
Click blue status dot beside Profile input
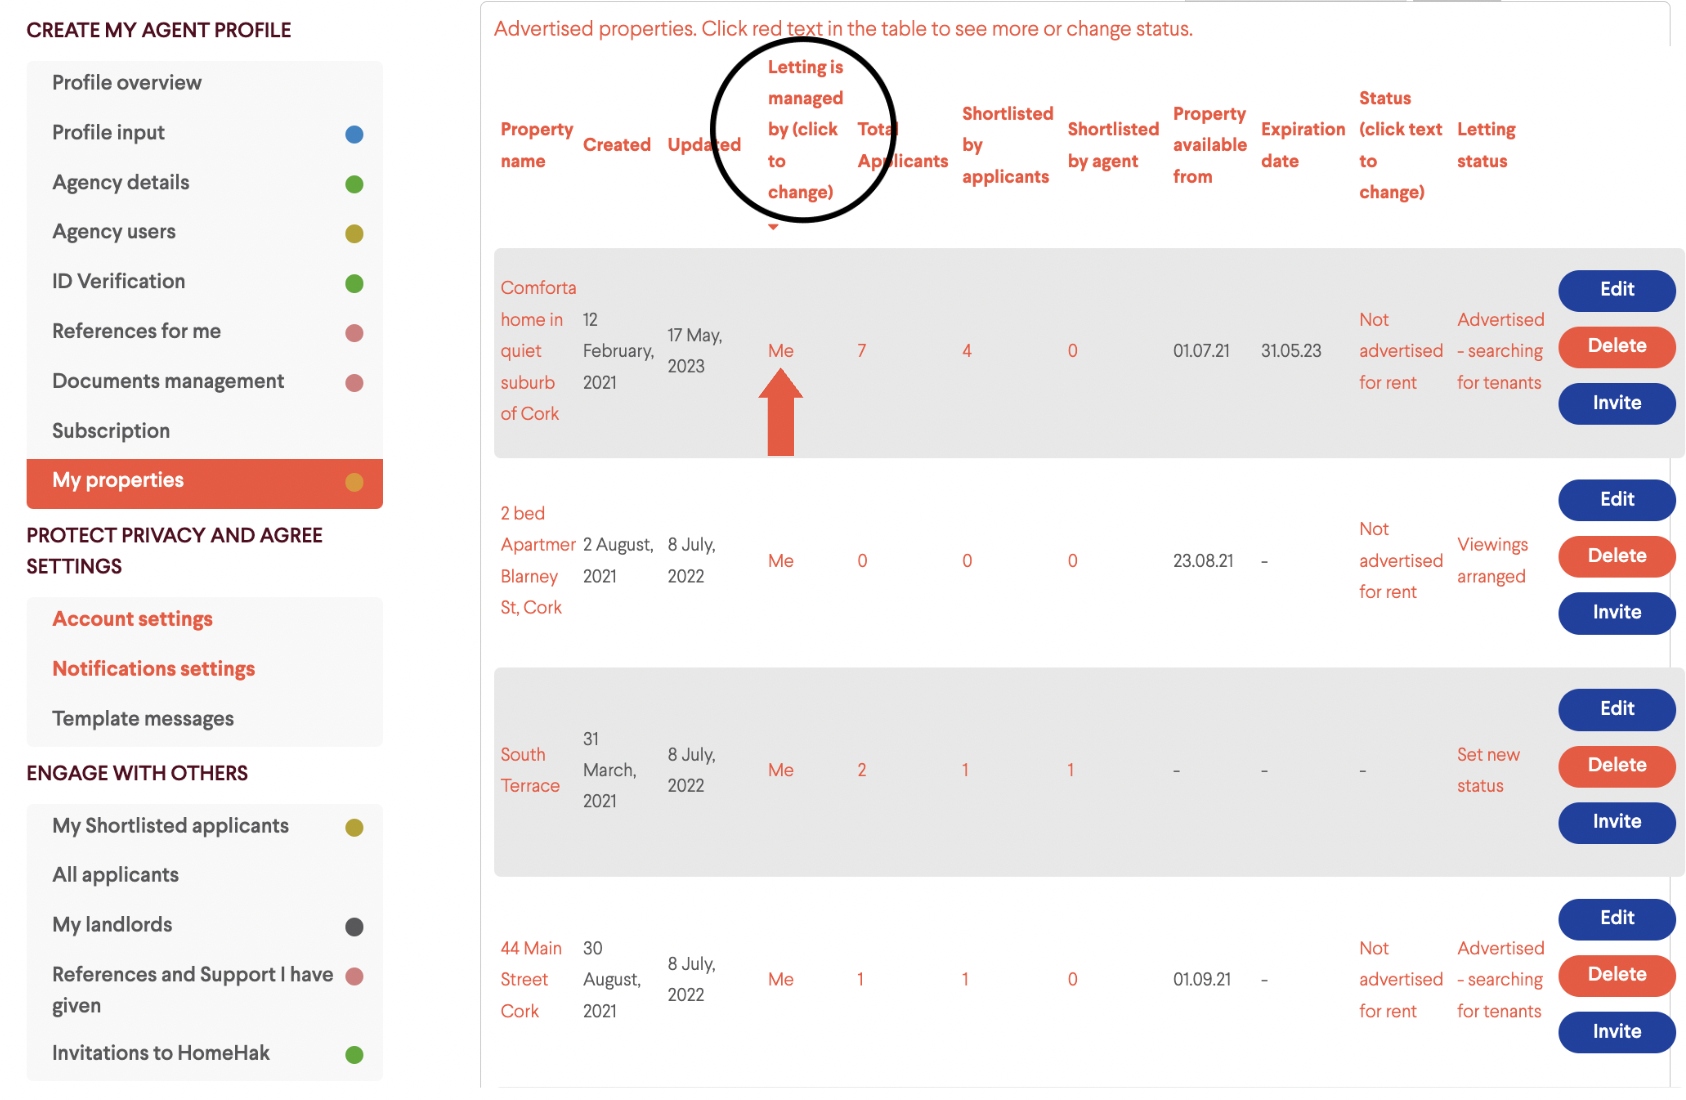[x=354, y=134]
